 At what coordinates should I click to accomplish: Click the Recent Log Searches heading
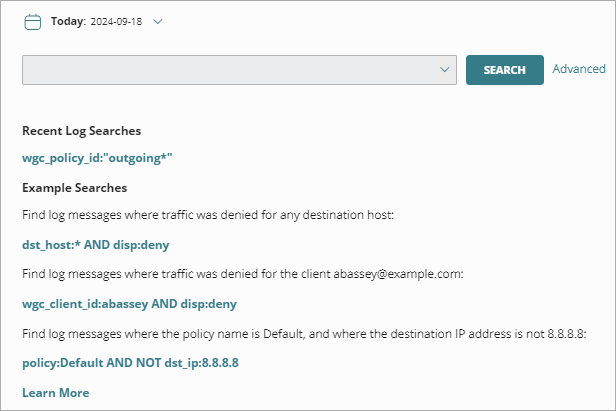(81, 130)
